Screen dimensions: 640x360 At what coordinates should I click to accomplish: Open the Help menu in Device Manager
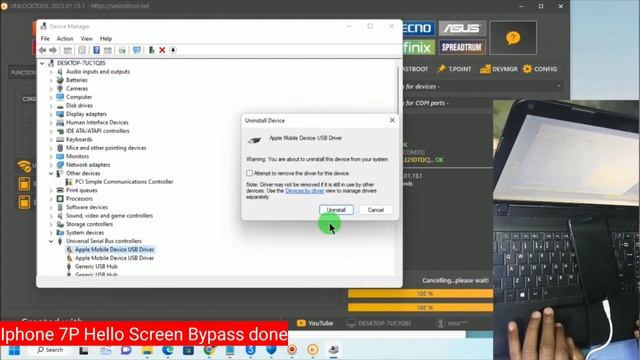(106, 38)
